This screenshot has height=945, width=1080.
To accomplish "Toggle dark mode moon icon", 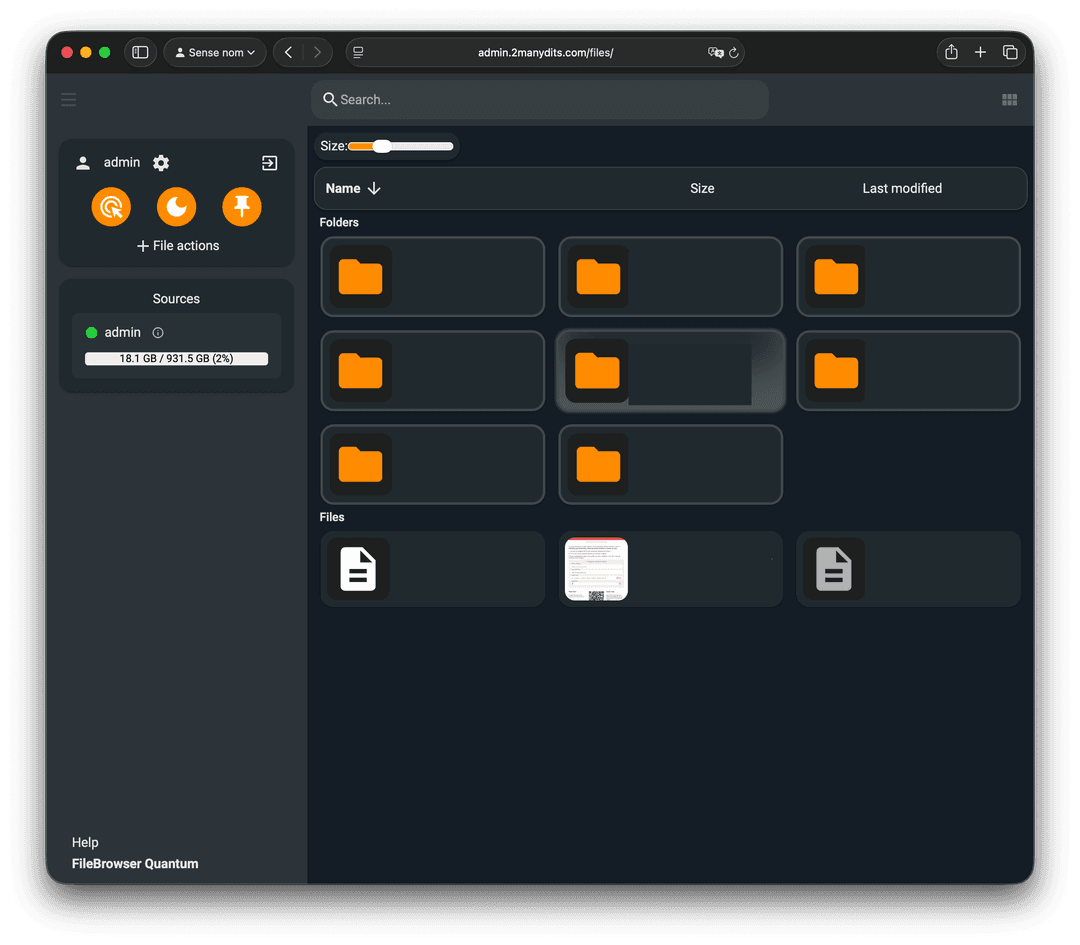I will tap(177, 207).
